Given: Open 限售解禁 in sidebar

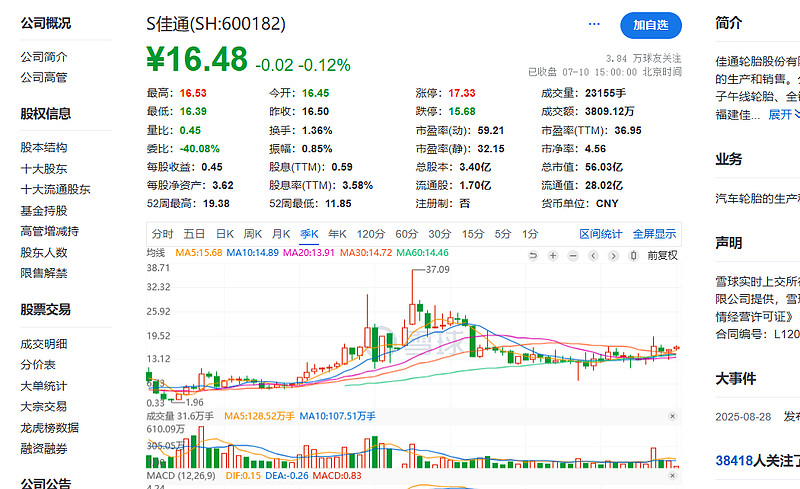Looking at the screenshot, I should coord(44,273).
